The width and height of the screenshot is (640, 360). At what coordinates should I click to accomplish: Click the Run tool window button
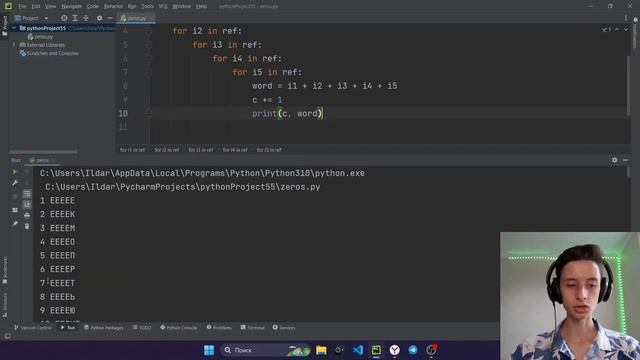coord(68,327)
